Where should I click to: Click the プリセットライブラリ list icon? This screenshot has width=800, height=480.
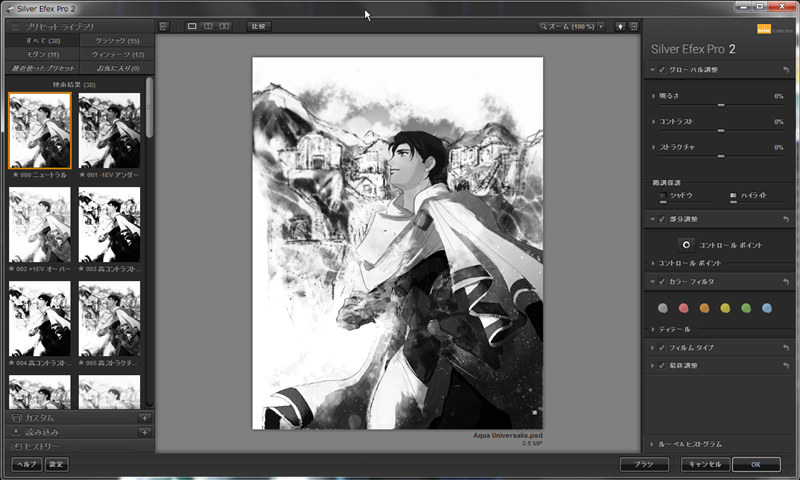point(16,26)
